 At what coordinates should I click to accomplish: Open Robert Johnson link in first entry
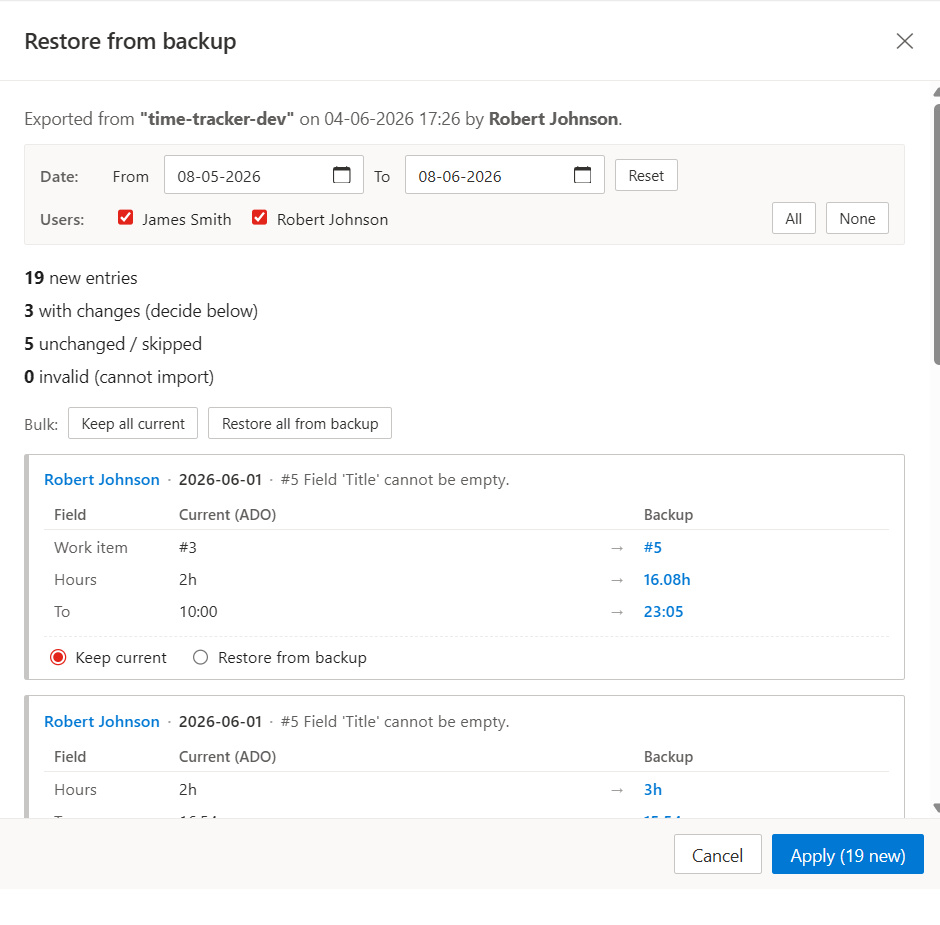[102, 480]
